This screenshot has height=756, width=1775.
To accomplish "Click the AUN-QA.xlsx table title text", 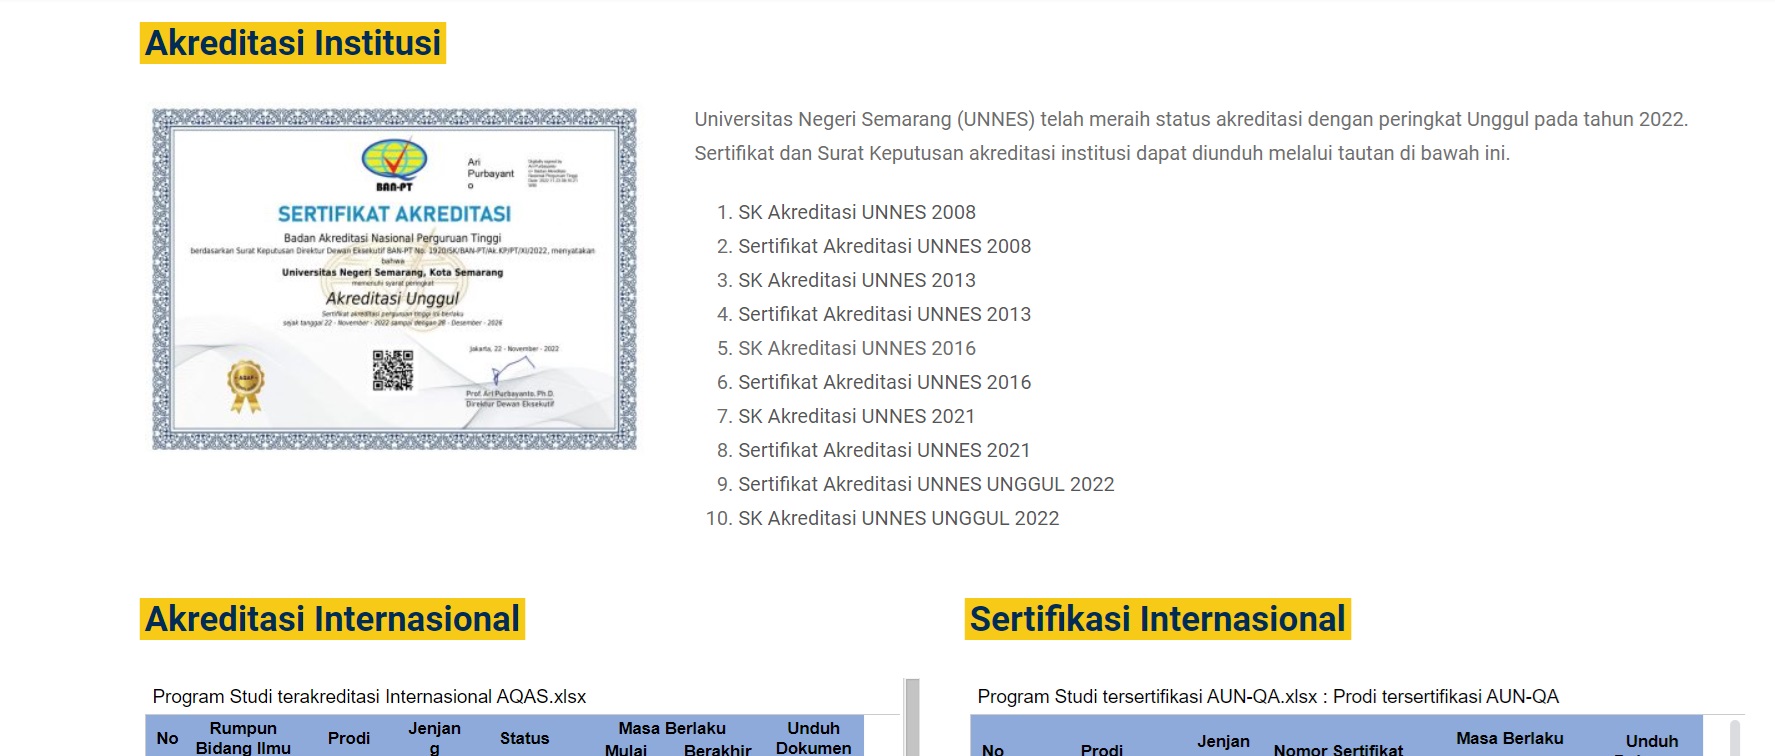I will click(1268, 696).
